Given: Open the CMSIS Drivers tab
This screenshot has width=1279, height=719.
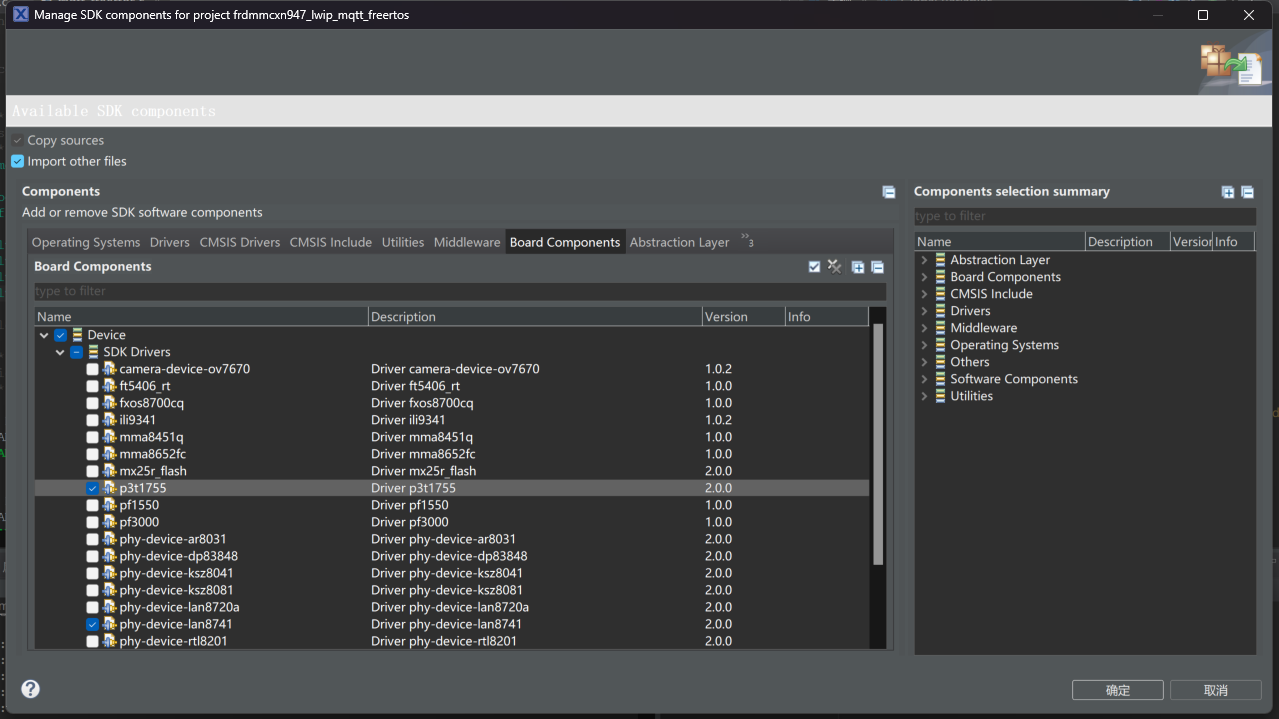Looking at the screenshot, I should [240, 242].
